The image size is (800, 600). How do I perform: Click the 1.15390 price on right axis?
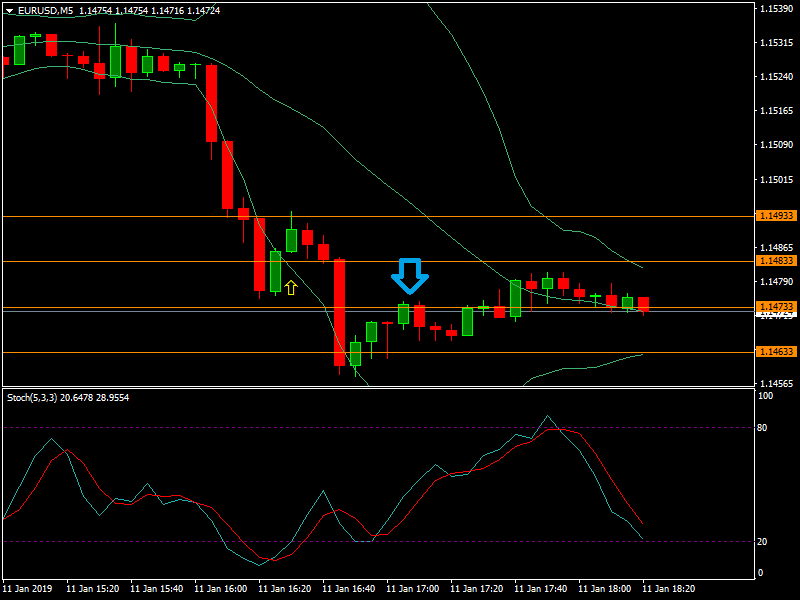pyautogui.click(x=775, y=8)
